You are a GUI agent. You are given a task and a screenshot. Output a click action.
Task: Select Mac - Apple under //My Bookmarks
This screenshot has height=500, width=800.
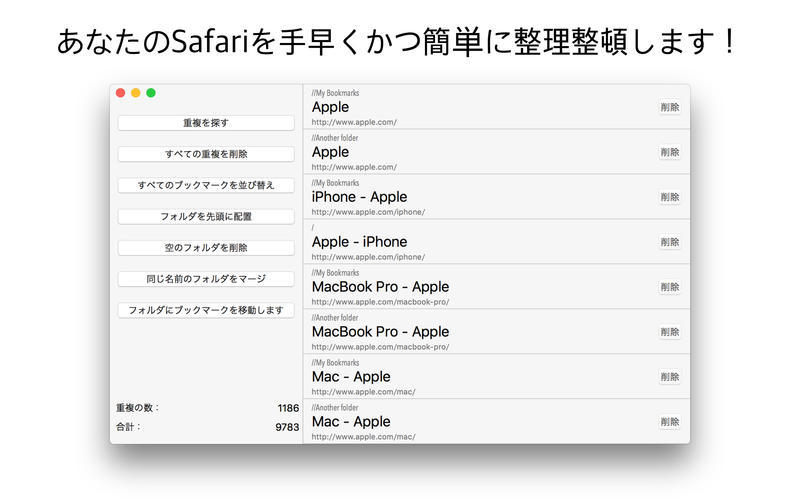tap(351, 377)
